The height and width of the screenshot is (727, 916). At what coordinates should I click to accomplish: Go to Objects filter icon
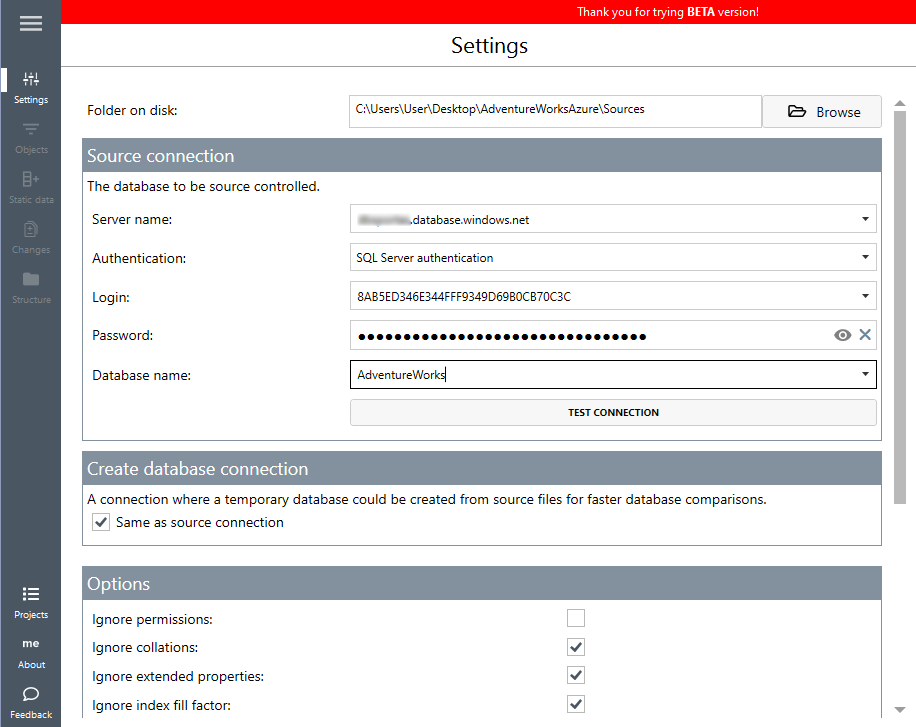(x=31, y=130)
